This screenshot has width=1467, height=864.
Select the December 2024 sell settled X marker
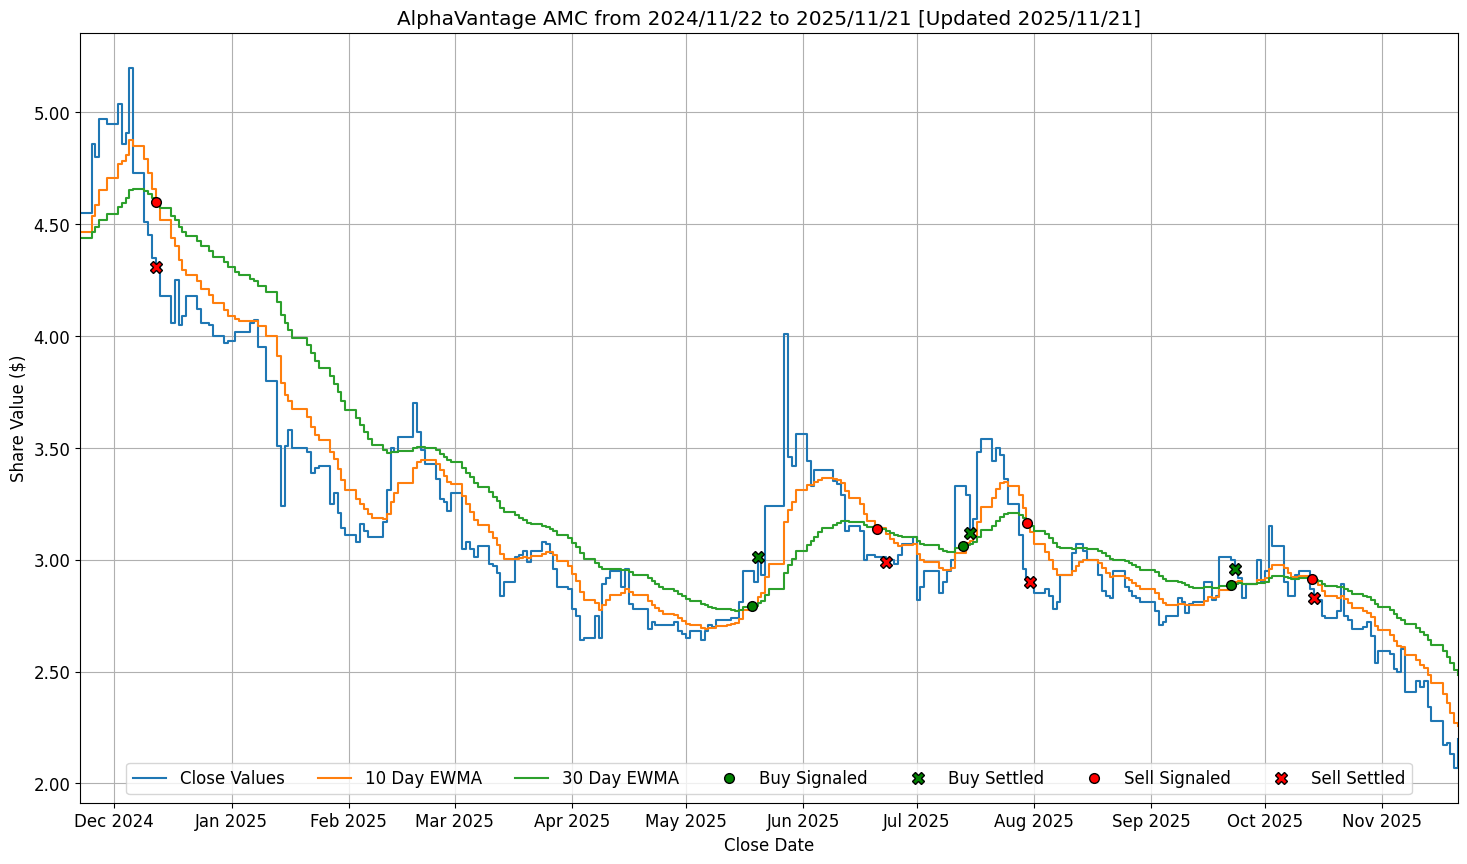point(156,267)
